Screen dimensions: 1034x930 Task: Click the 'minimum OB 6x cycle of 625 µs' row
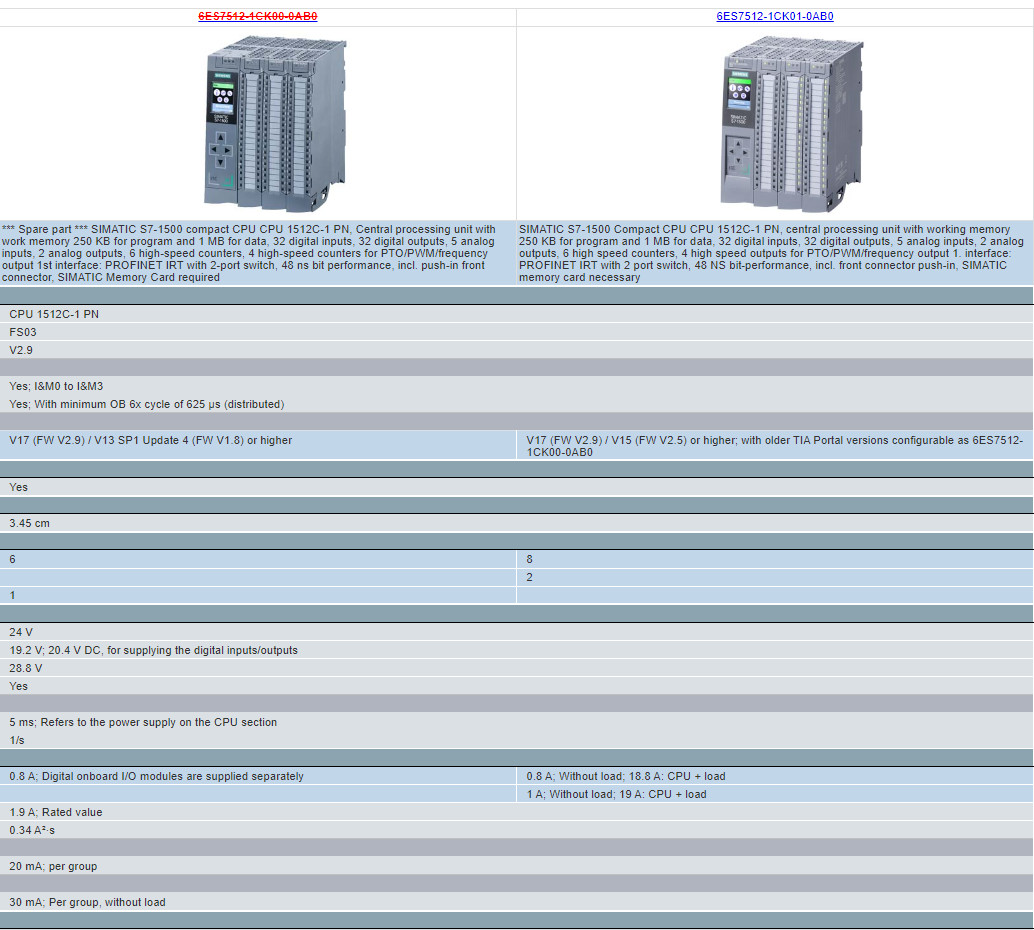[x=516, y=404]
